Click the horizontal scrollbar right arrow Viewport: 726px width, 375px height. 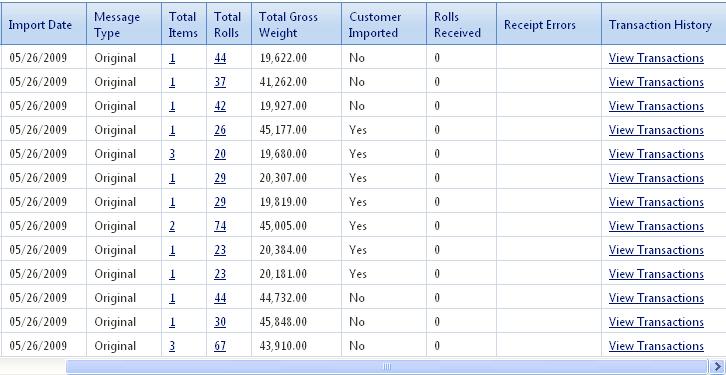(x=717, y=367)
